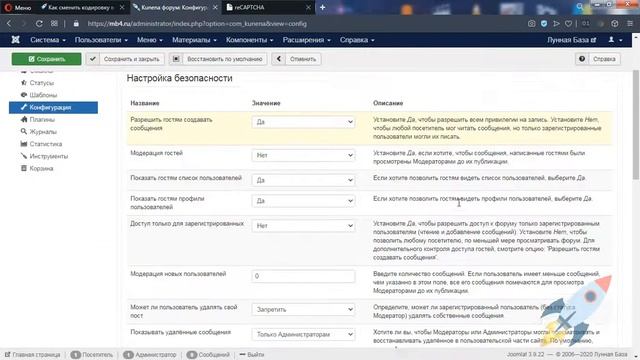Open the Пользователи menu

101,40
